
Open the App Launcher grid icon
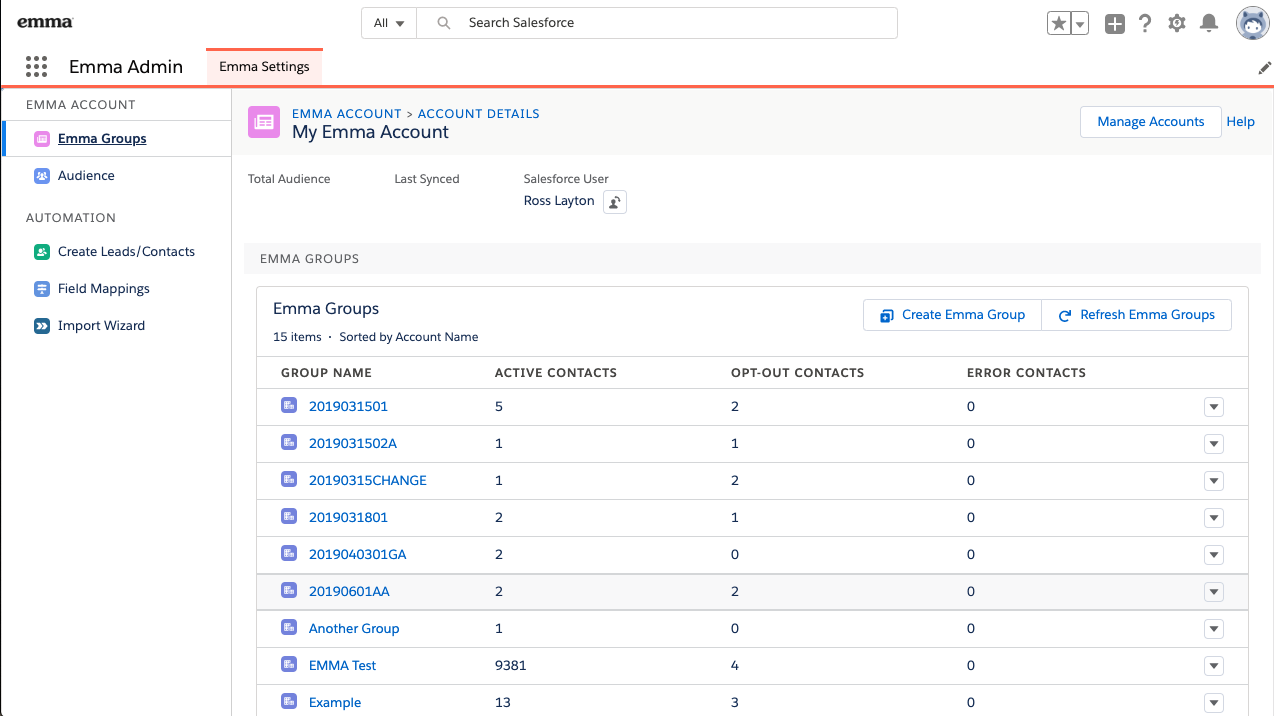(x=36, y=67)
